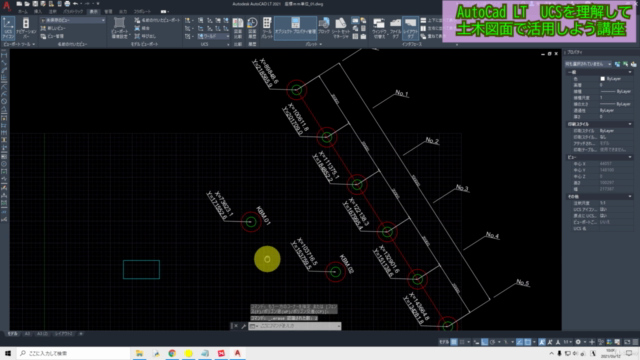The width and height of the screenshot is (640, 360).
Task: Toggle grid display in status bar
Action: coord(454,342)
